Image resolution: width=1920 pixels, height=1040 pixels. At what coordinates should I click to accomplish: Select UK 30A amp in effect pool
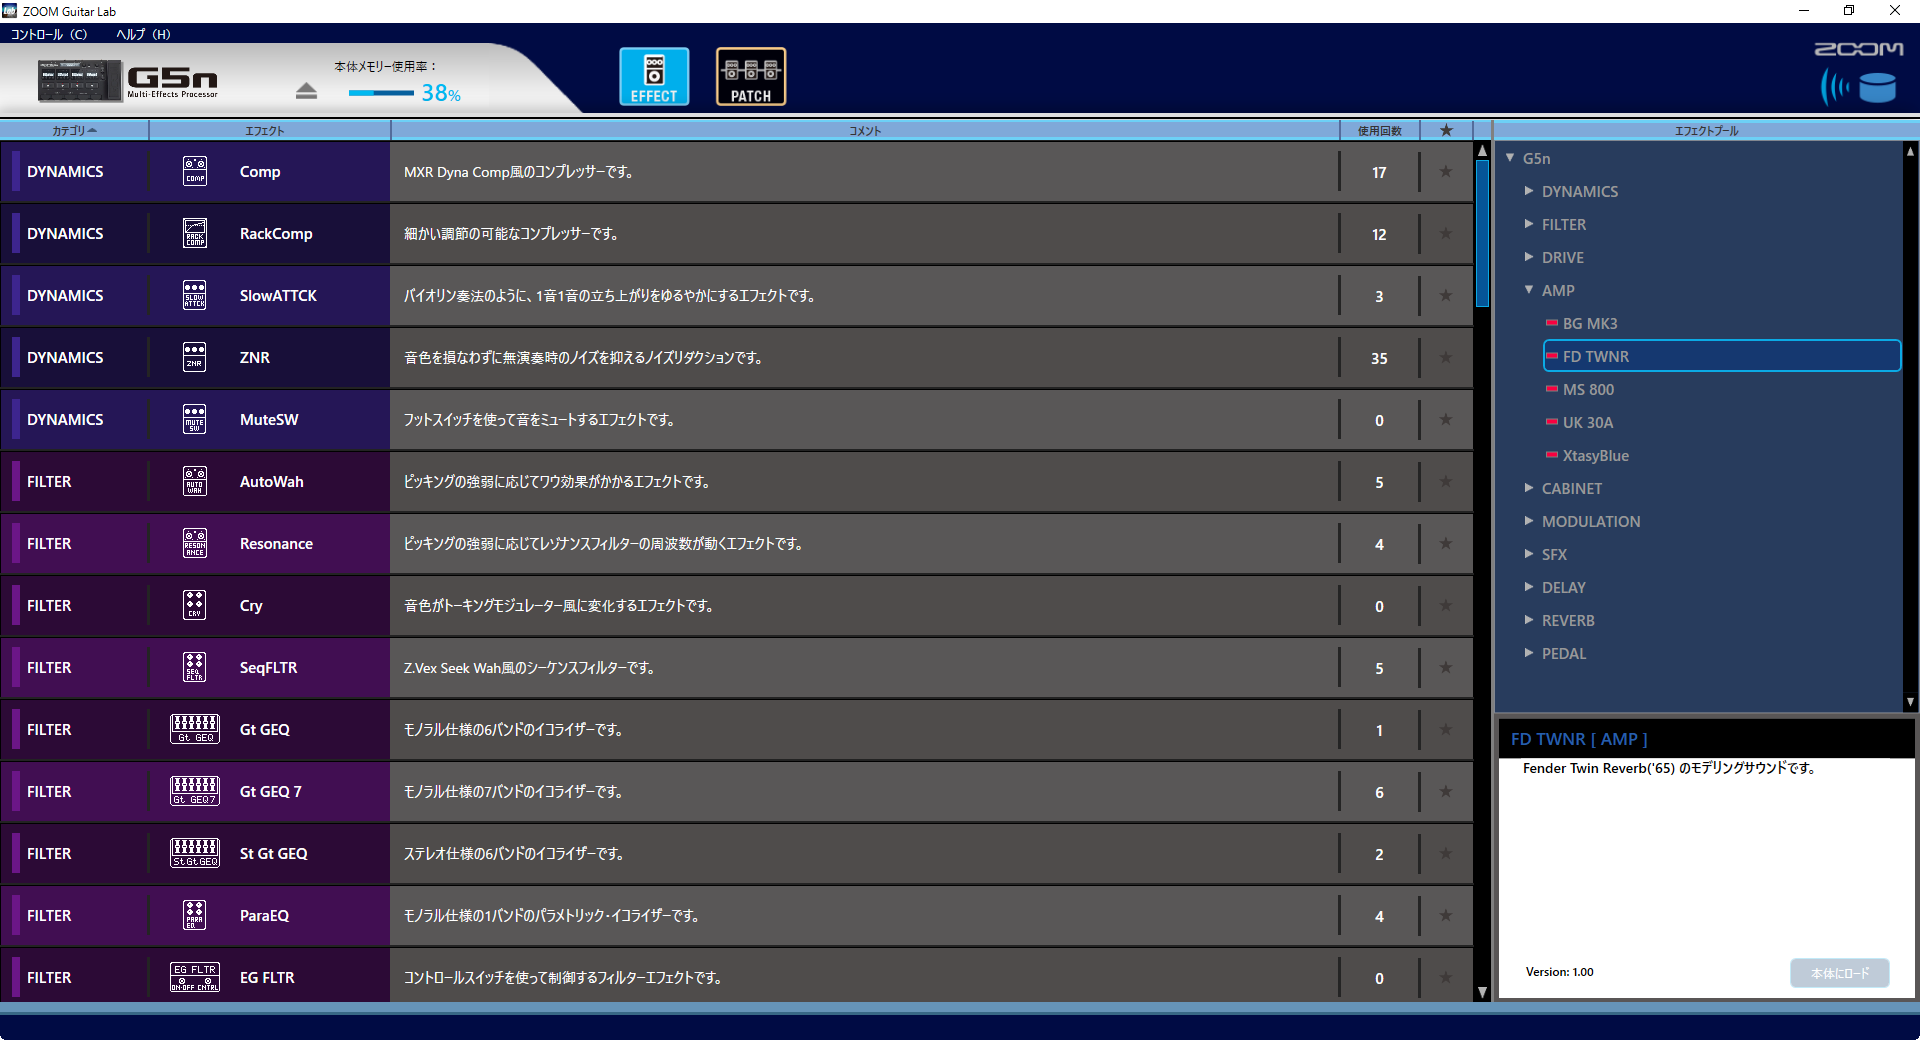click(1588, 422)
